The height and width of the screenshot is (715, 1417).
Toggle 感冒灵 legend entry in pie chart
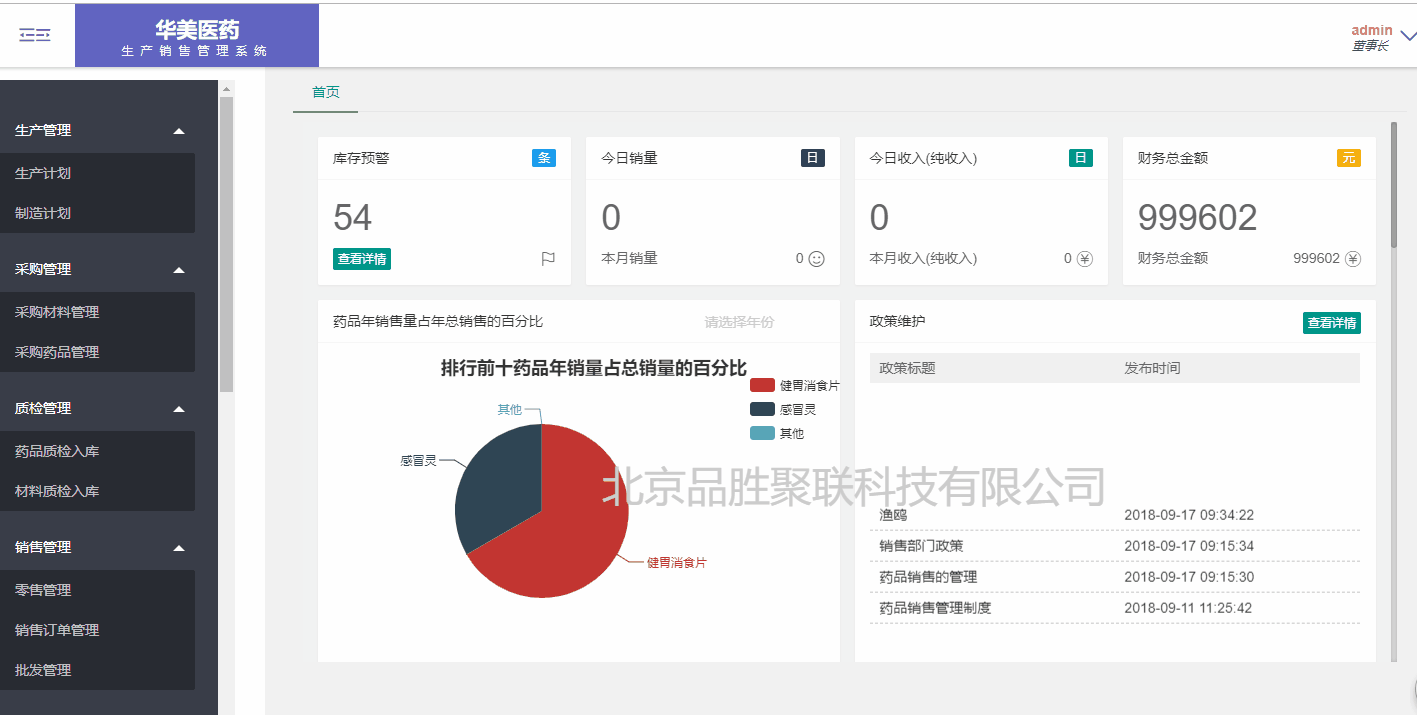point(783,409)
